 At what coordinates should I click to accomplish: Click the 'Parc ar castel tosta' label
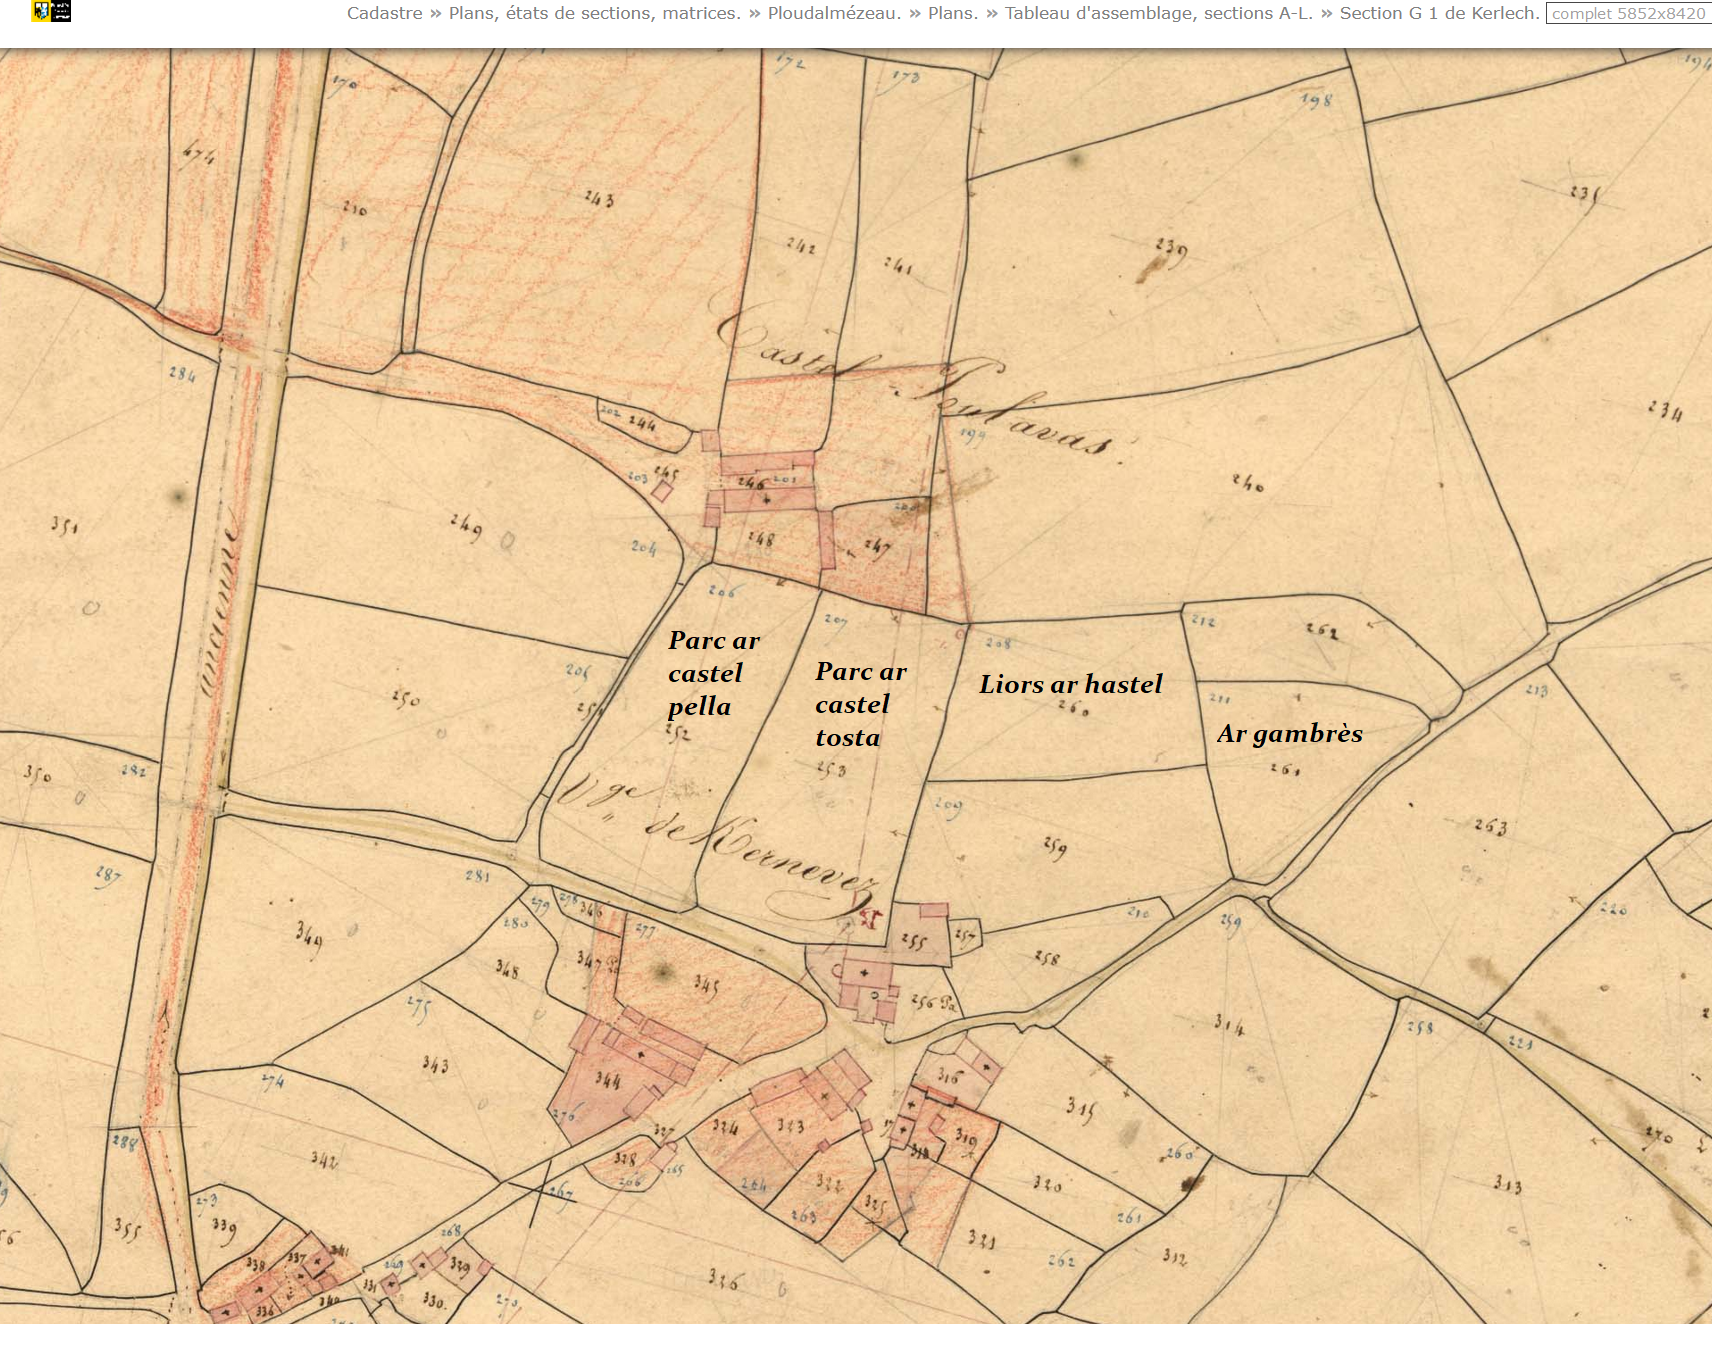(x=861, y=705)
